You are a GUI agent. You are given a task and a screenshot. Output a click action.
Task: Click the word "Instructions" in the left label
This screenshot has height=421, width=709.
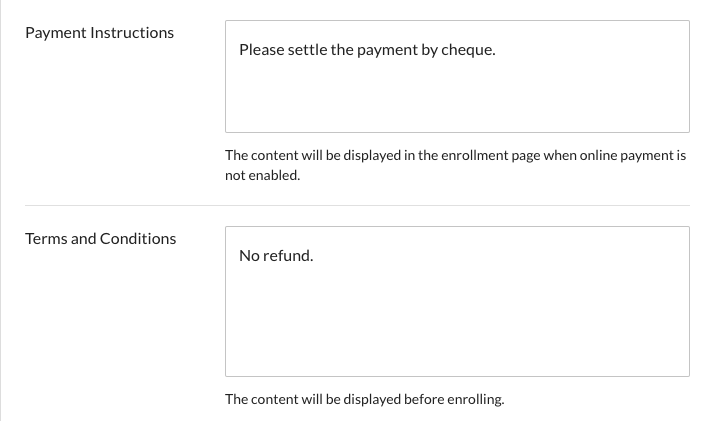pos(132,33)
